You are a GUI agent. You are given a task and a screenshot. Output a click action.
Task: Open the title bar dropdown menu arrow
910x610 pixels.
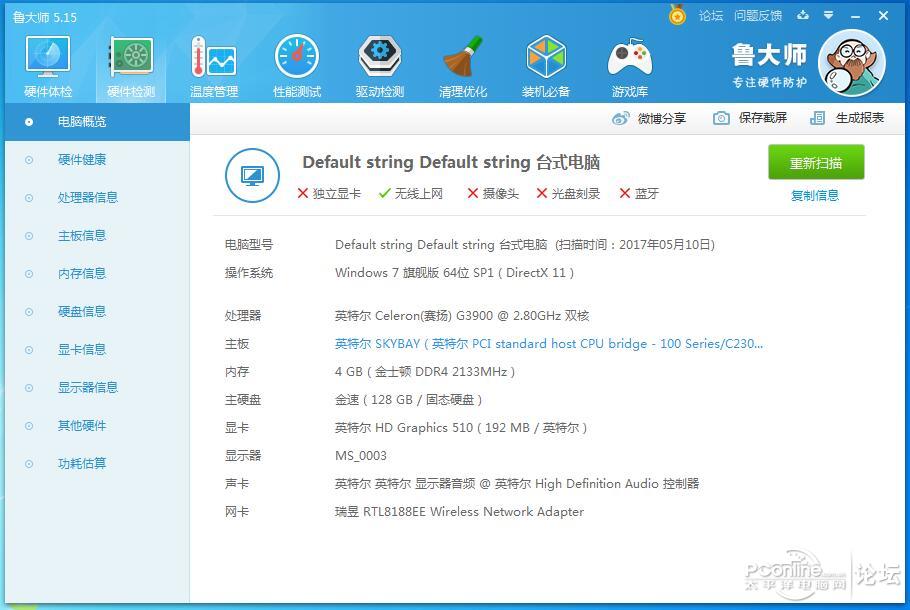coord(829,15)
